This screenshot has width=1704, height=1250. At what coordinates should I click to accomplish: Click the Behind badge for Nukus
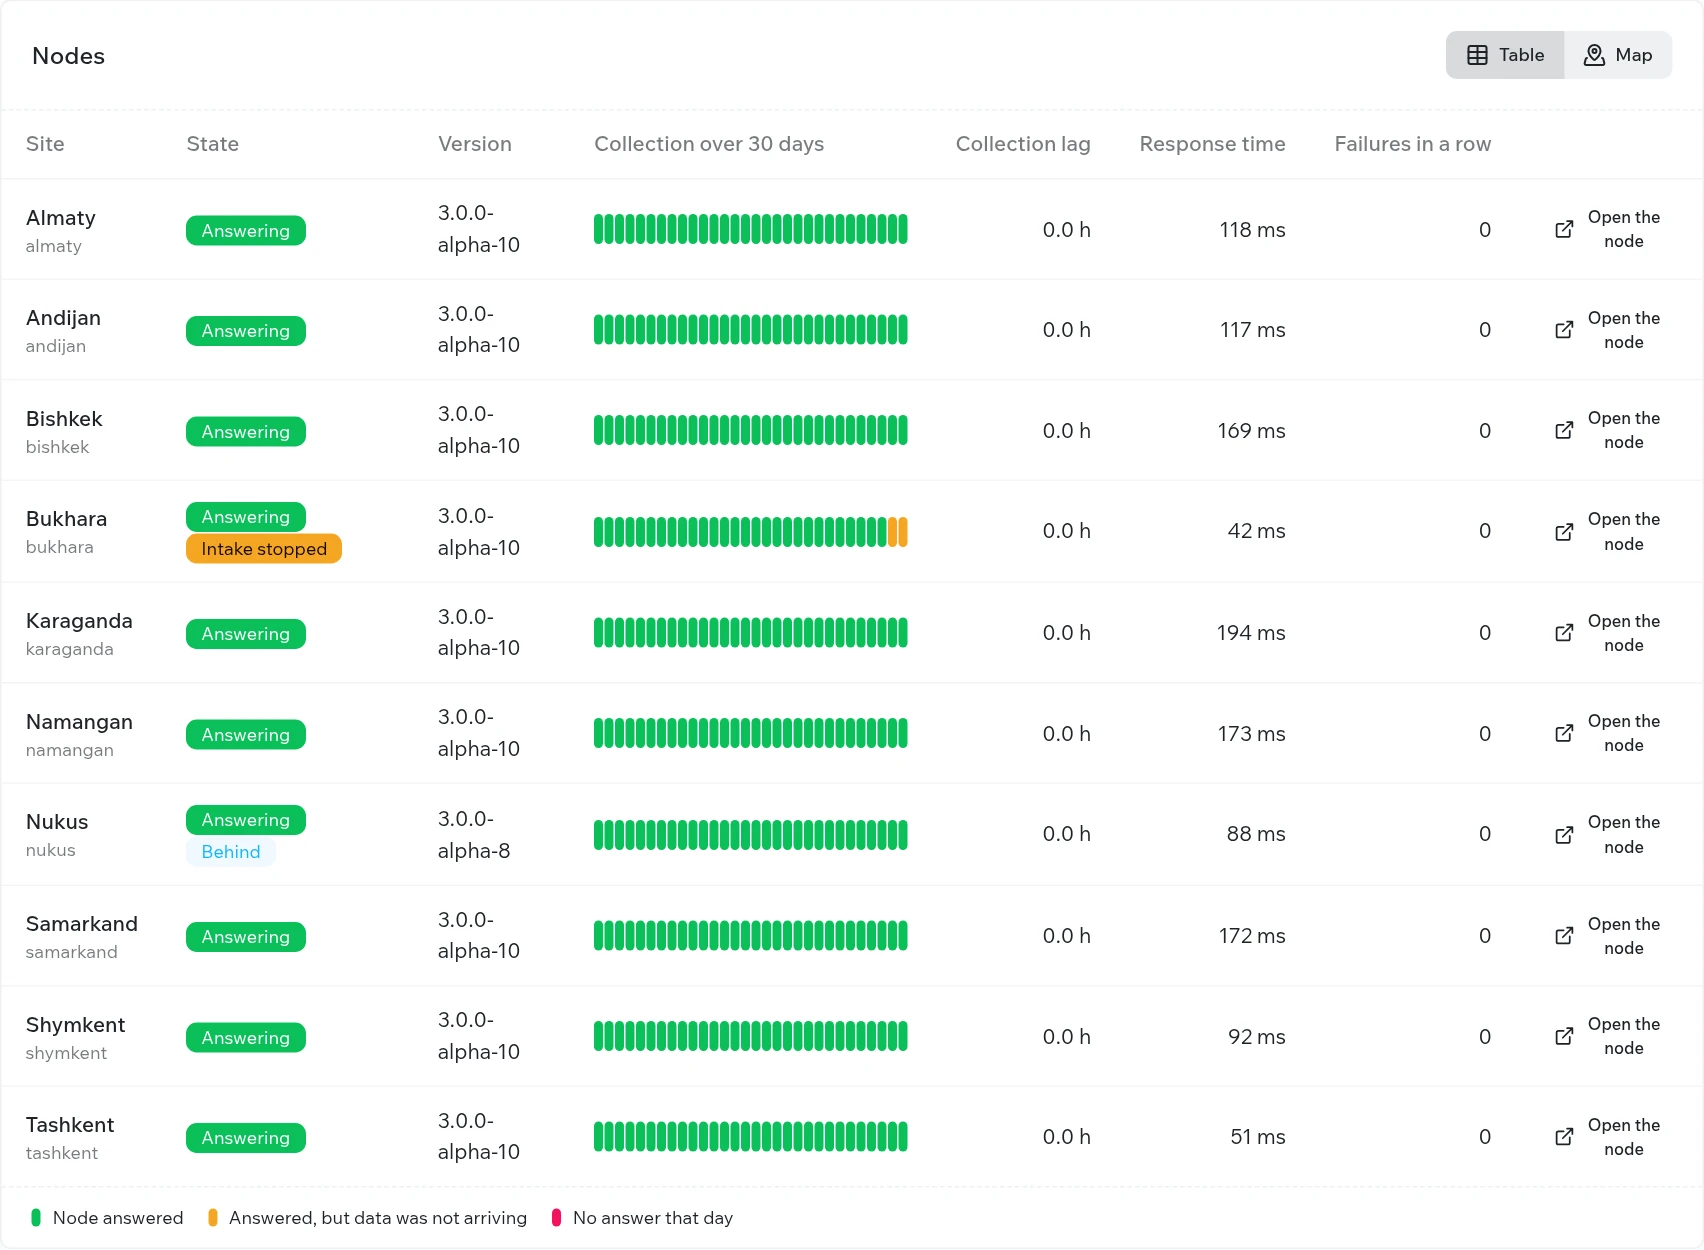point(231,852)
